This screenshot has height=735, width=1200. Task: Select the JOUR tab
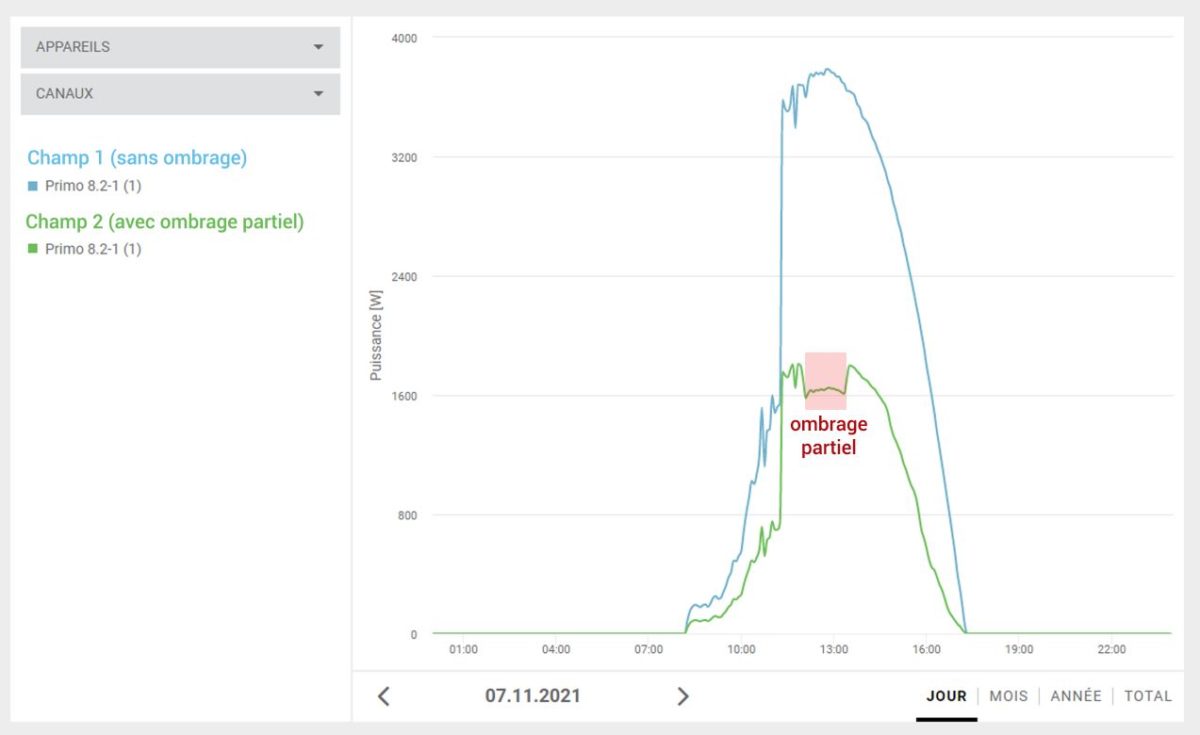point(946,696)
